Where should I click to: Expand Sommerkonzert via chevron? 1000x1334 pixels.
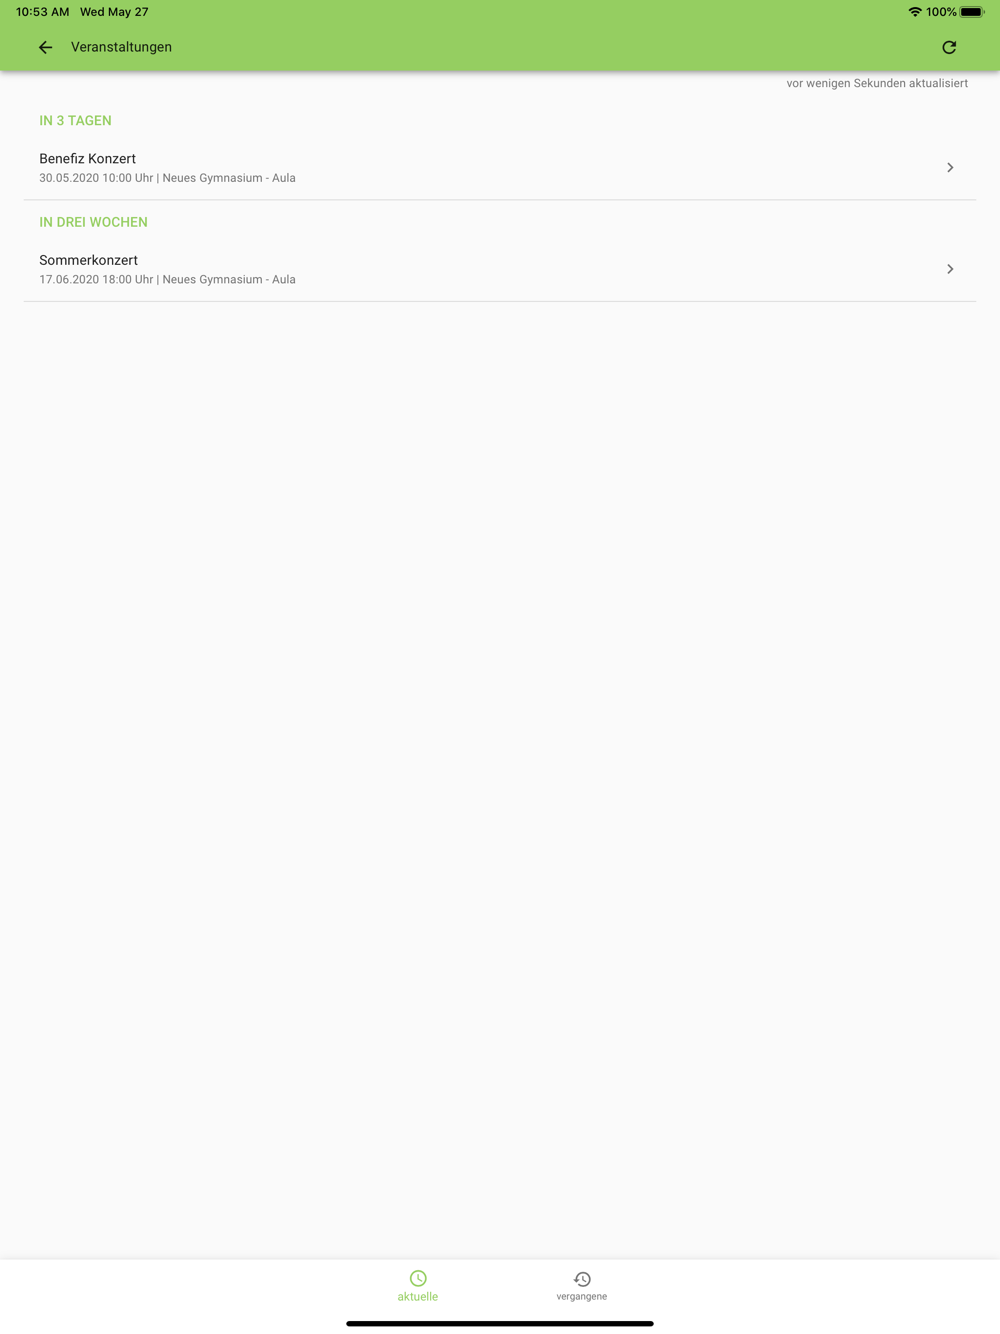point(950,269)
